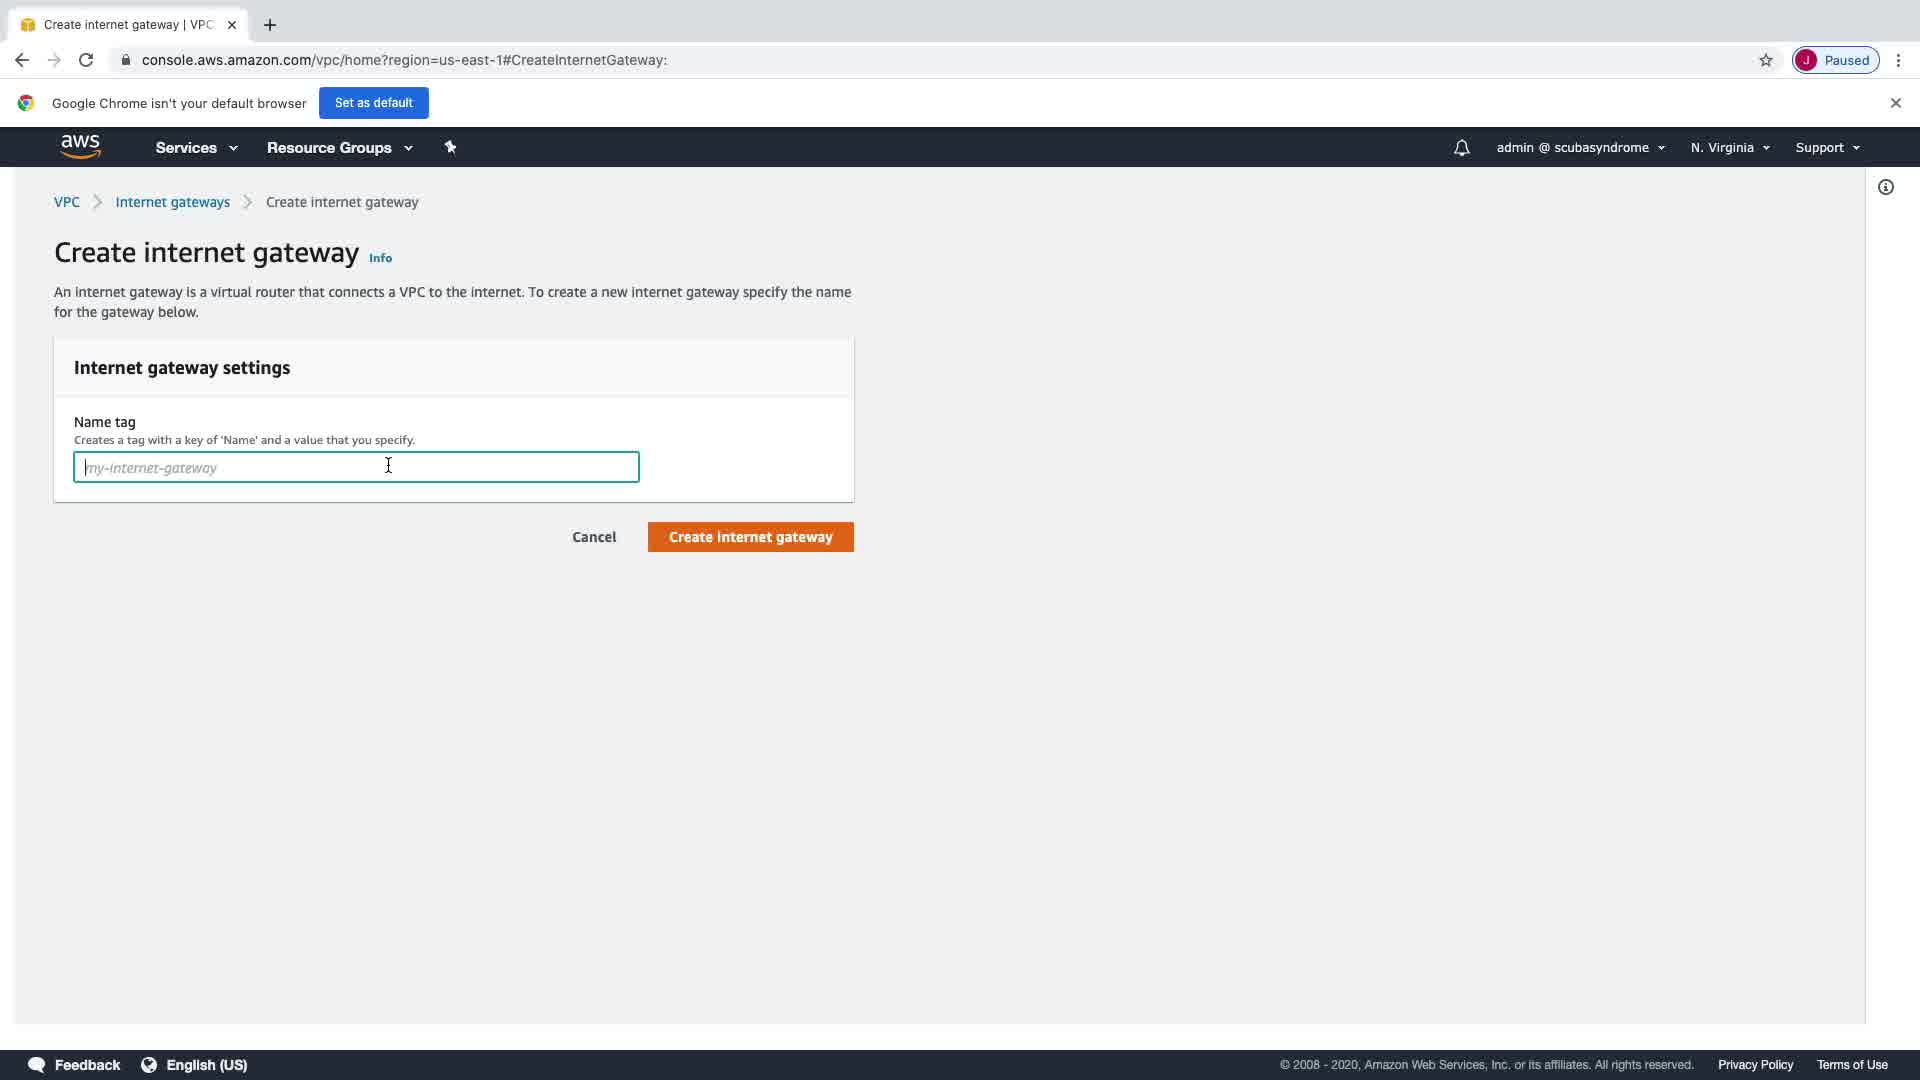
Task: Go back to previous page
Action: click(x=22, y=60)
